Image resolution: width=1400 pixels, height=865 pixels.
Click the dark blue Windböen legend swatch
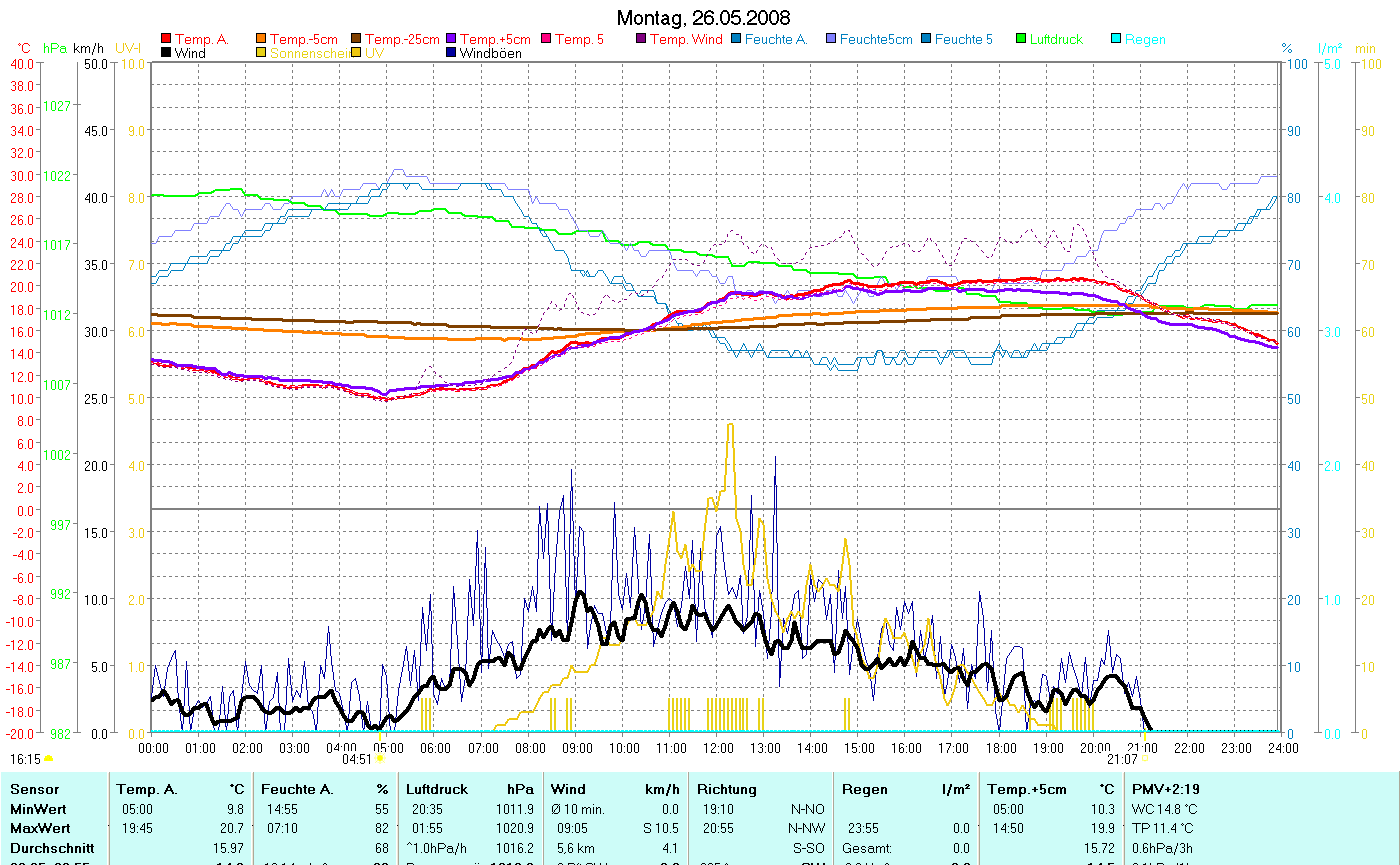point(452,53)
